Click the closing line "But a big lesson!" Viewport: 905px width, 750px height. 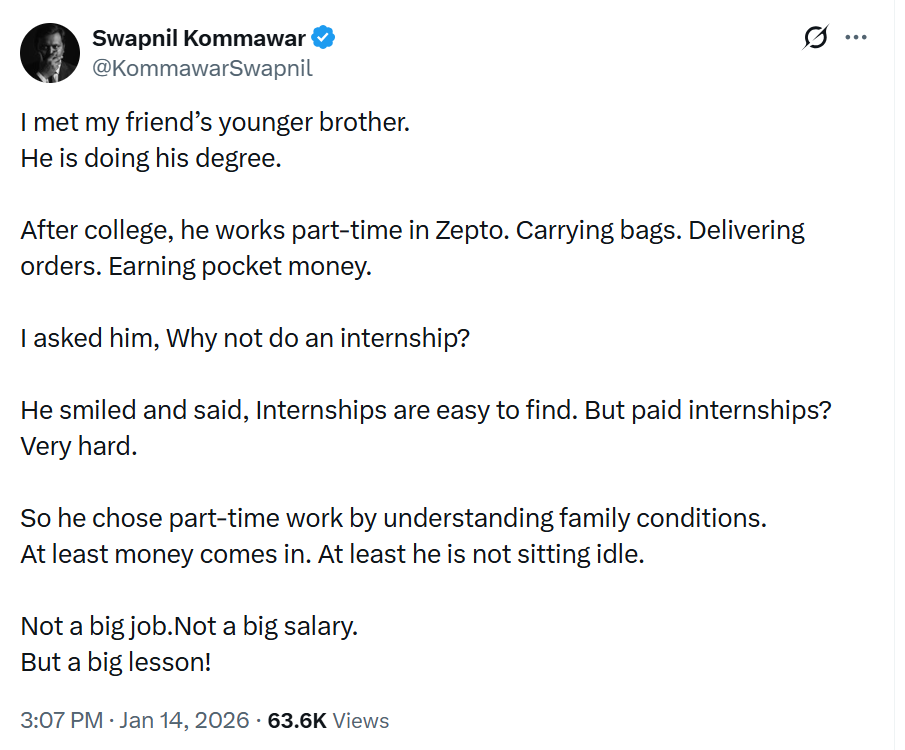coord(115,661)
